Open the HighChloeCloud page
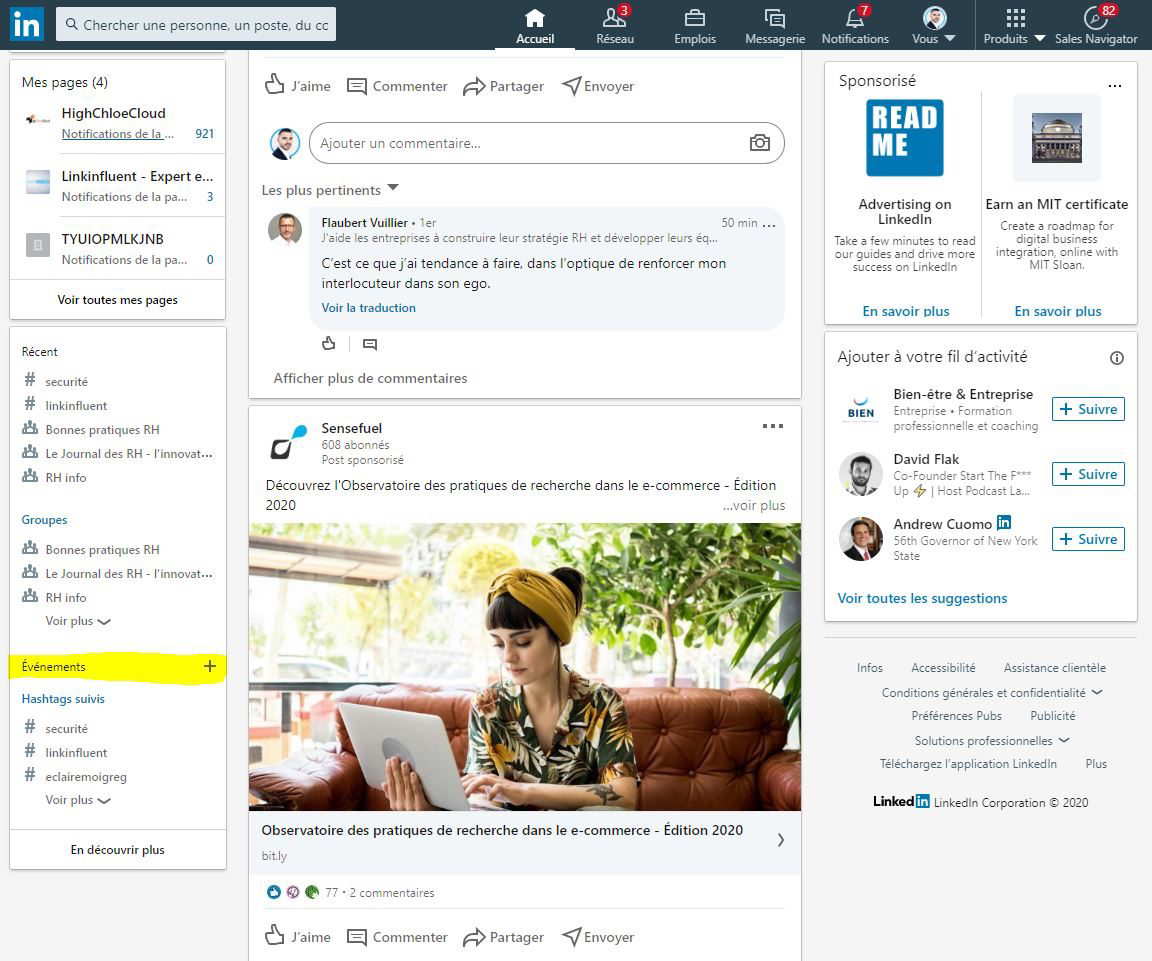 pos(113,113)
